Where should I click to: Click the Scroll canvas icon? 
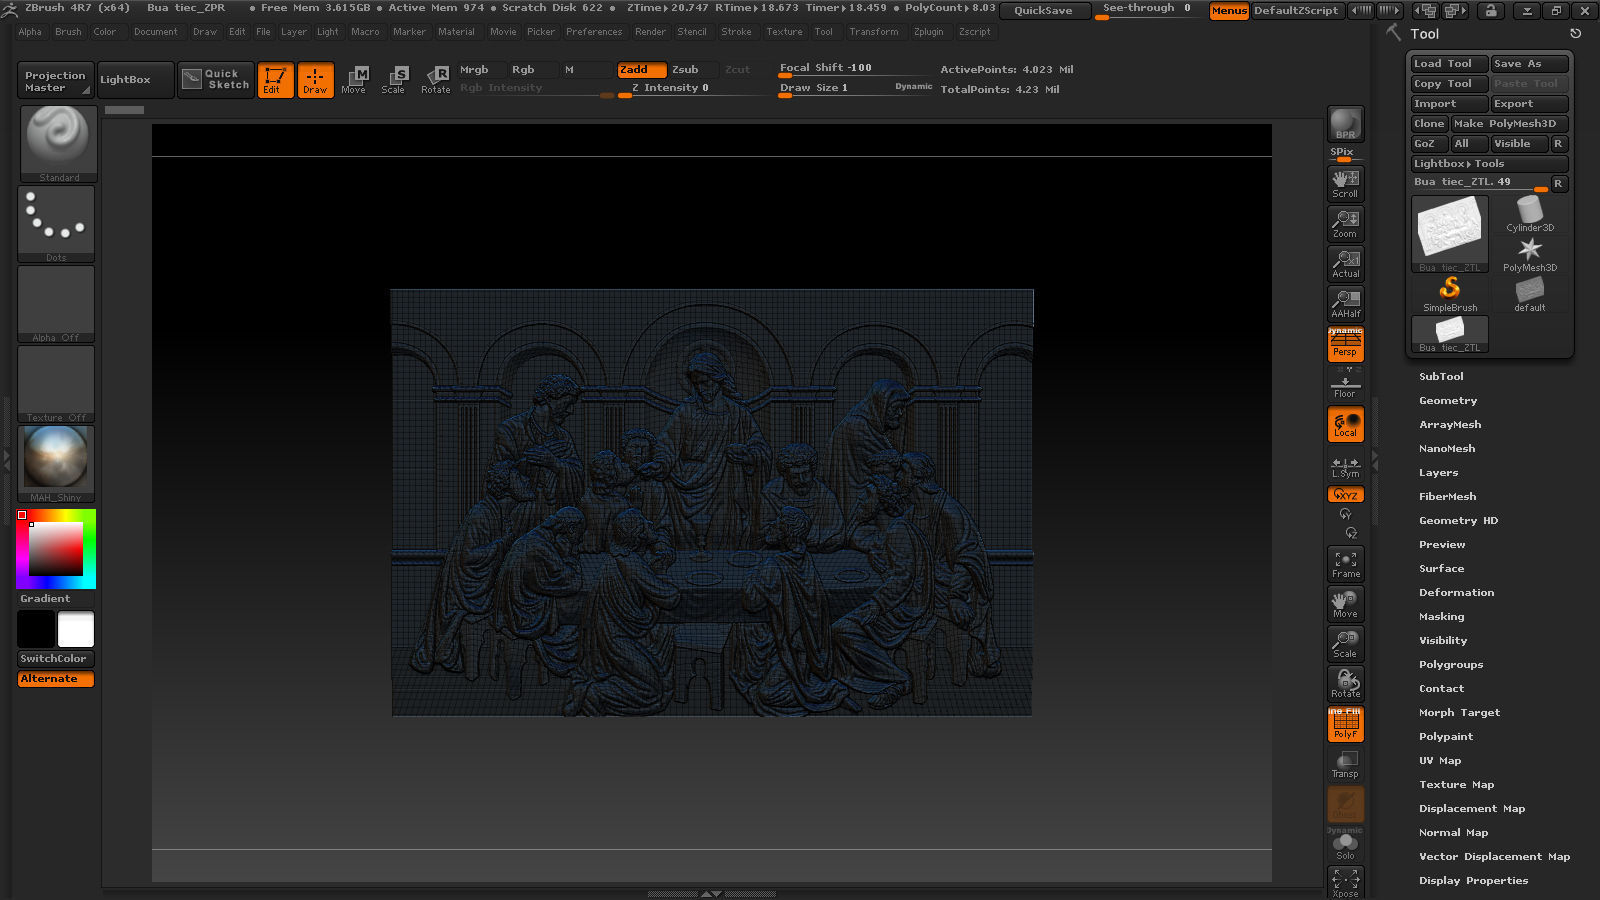pos(1345,183)
